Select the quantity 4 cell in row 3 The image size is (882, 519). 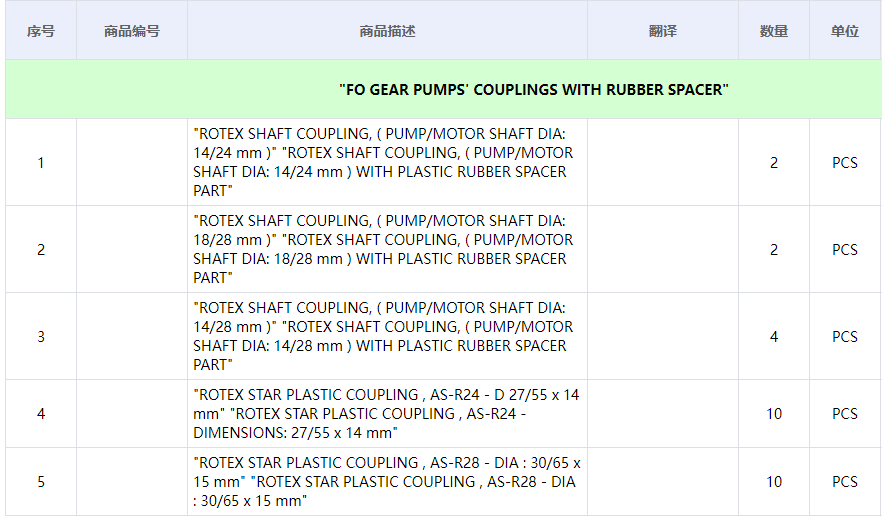coord(774,336)
